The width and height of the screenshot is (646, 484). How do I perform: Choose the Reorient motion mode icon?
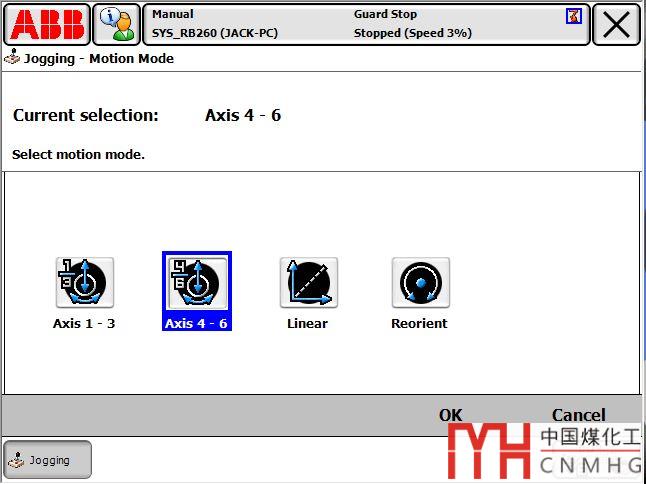[421, 283]
